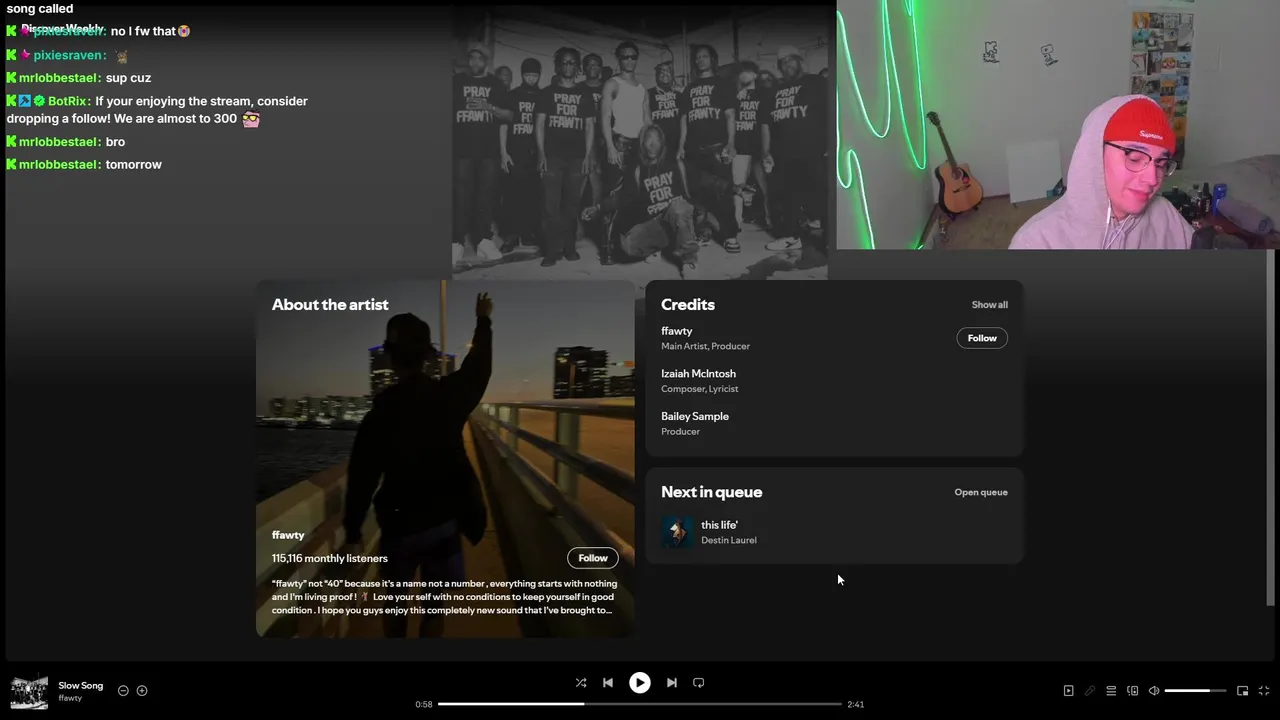
Task: Click the ffawty artist bio text
Action: (445, 597)
